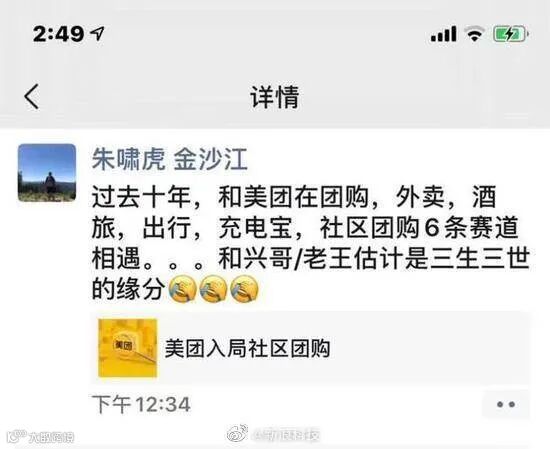Tap the post text about 美团
Viewport: 550px width, 449px height.
pyautogui.click(x=310, y=243)
